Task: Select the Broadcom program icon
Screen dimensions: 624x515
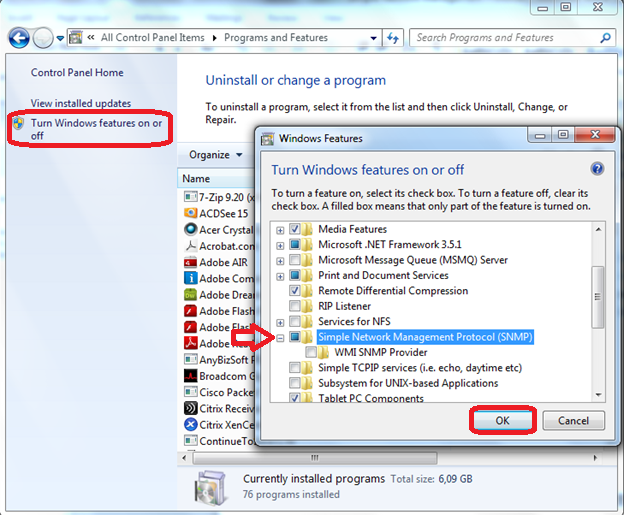Action: [x=191, y=376]
